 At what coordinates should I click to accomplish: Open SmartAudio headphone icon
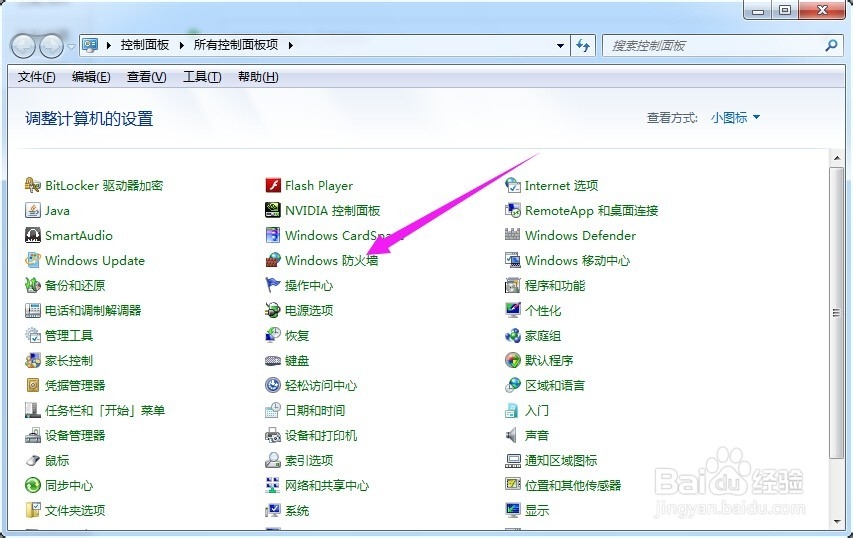(33, 236)
